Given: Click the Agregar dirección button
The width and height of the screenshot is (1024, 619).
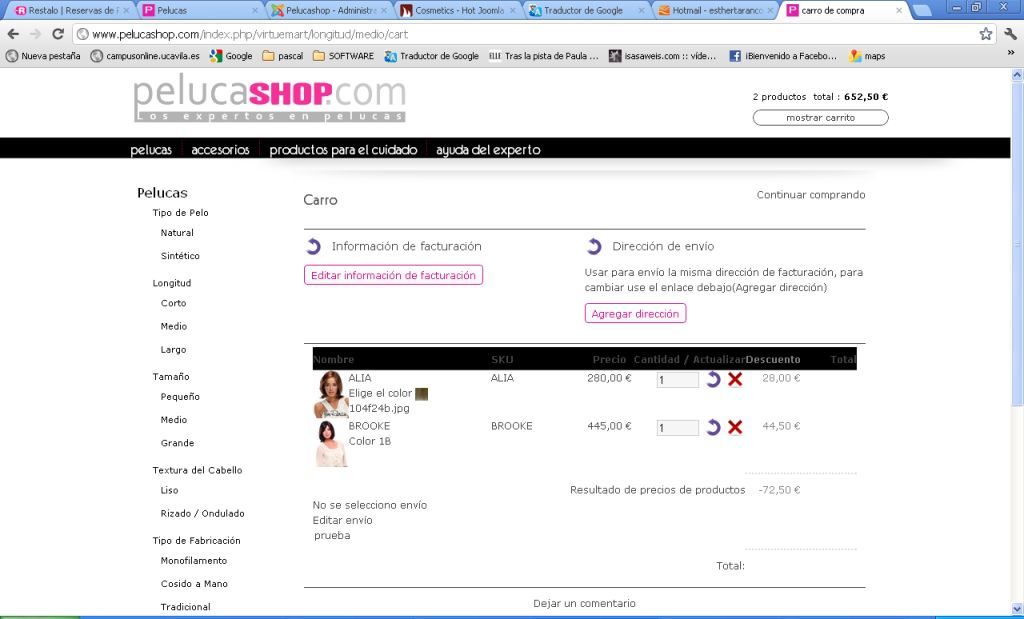Looking at the screenshot, I should coord(635,314).
